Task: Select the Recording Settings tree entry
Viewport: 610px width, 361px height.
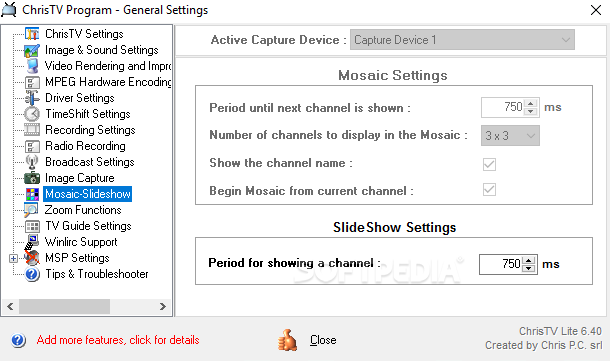Action: [90, 130]
